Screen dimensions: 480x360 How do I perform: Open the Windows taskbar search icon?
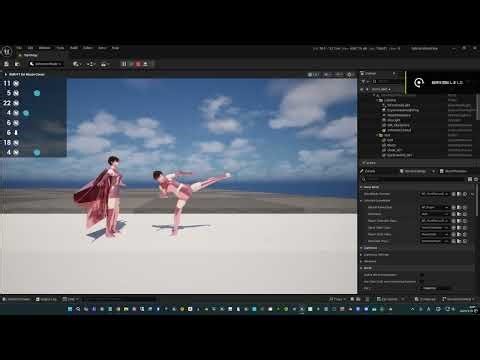78,309
